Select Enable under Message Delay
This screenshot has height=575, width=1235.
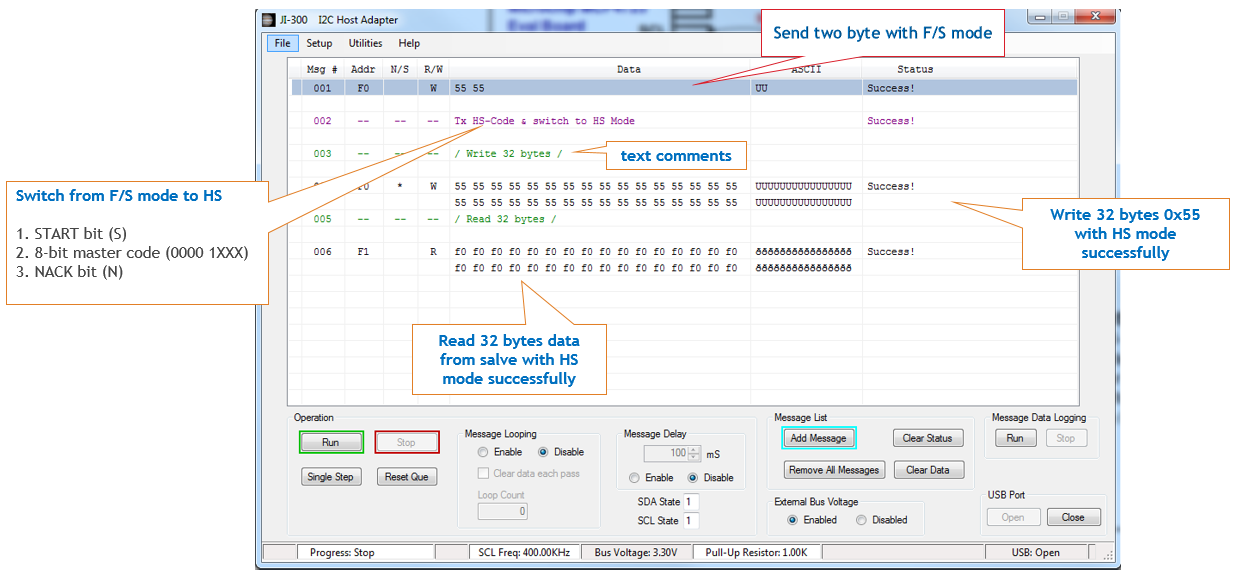(x=634, y=478)
